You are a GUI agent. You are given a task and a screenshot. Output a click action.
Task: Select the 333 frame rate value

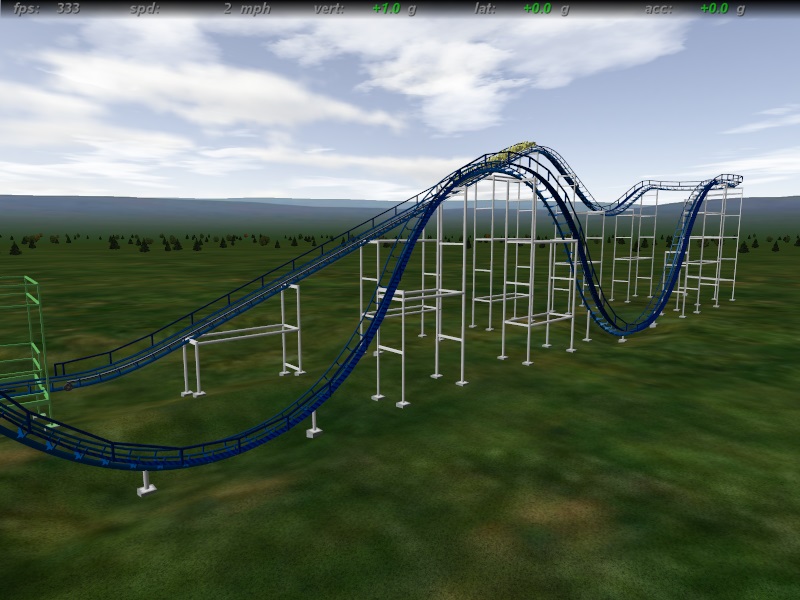click(x=68, y=8)
